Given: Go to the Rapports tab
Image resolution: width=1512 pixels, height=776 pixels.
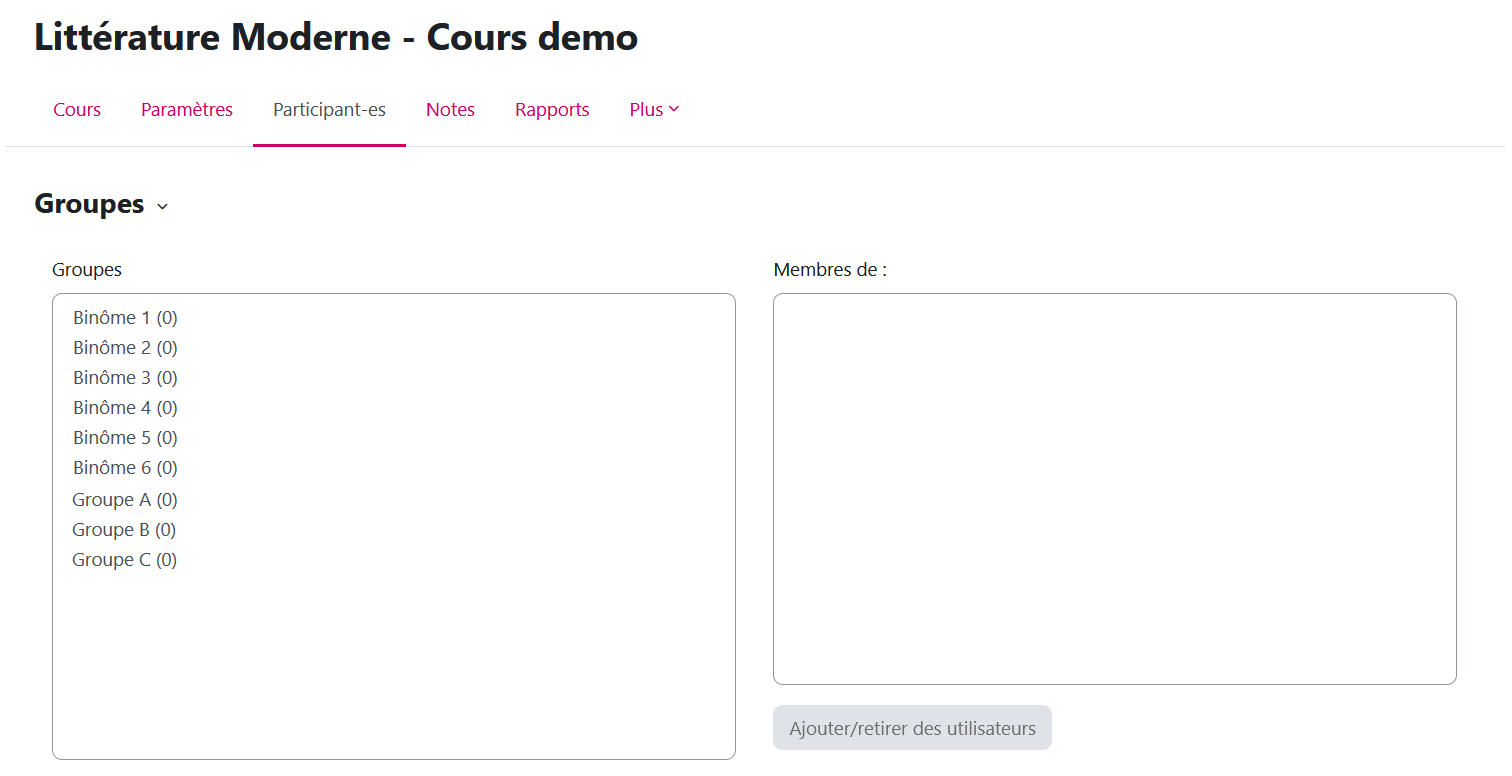Looking at the screenshot, I should pos(552,110).
